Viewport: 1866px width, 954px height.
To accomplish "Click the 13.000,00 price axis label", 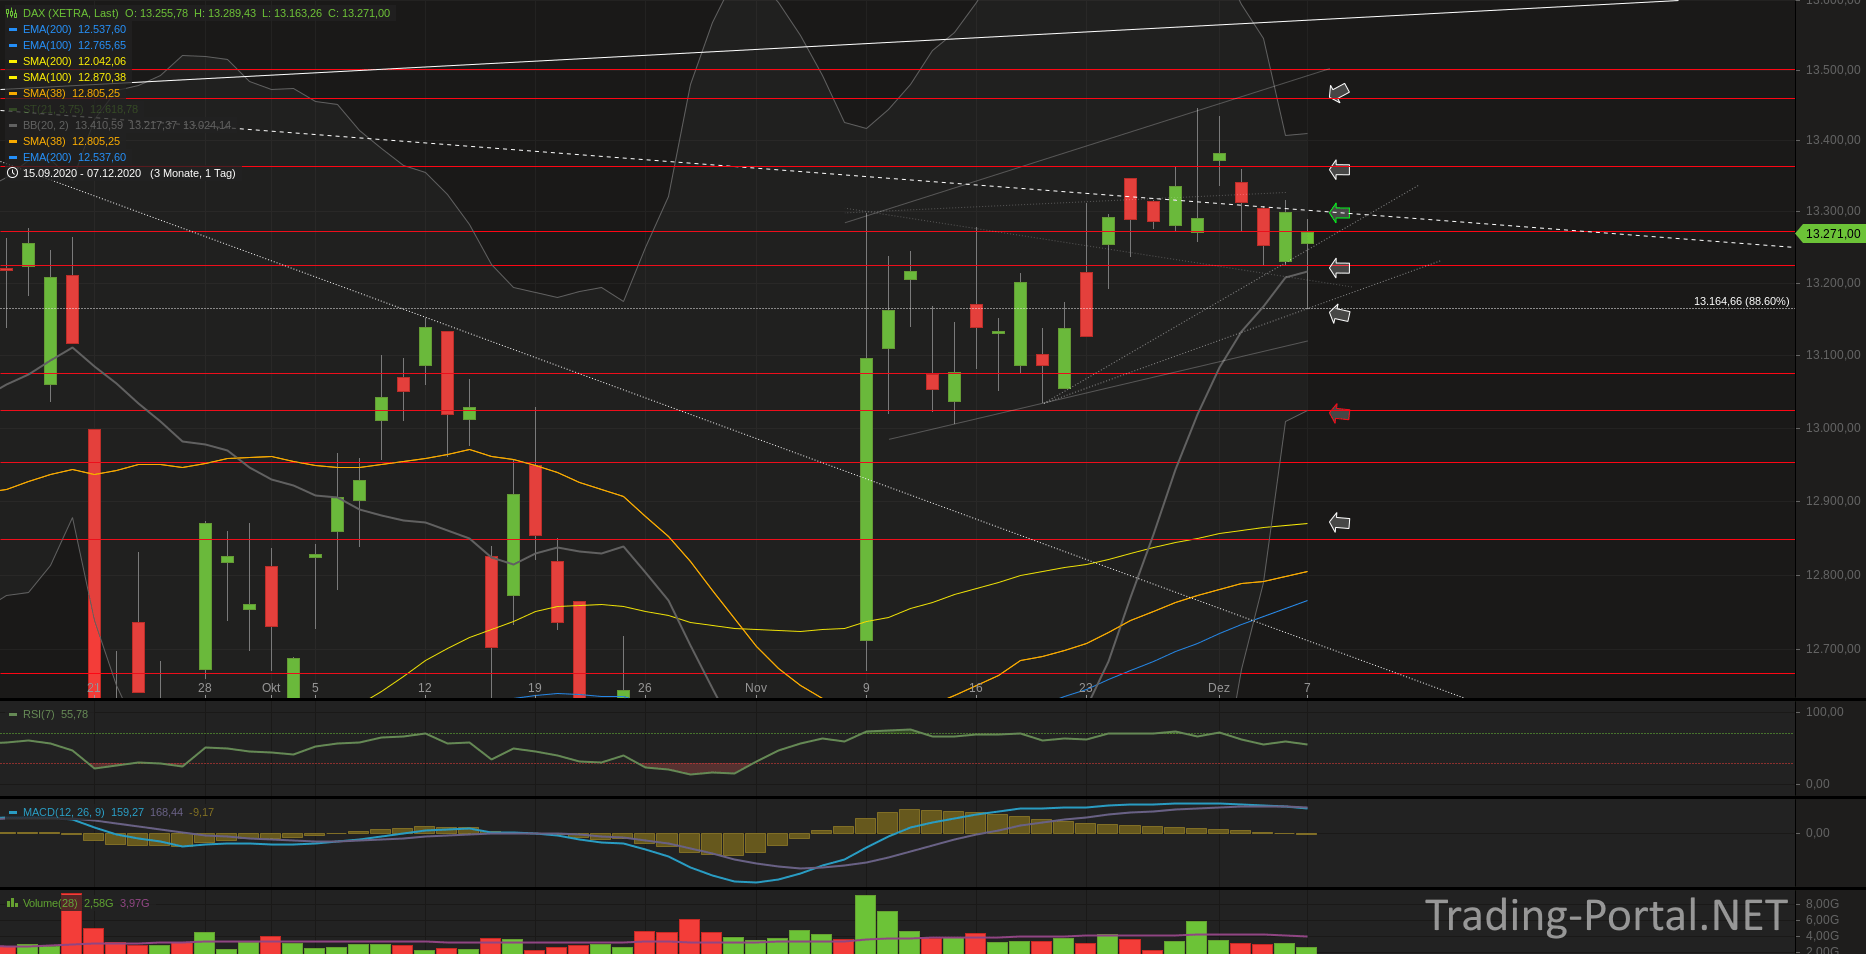I will pyautogui.click(x=1833, y=428).
